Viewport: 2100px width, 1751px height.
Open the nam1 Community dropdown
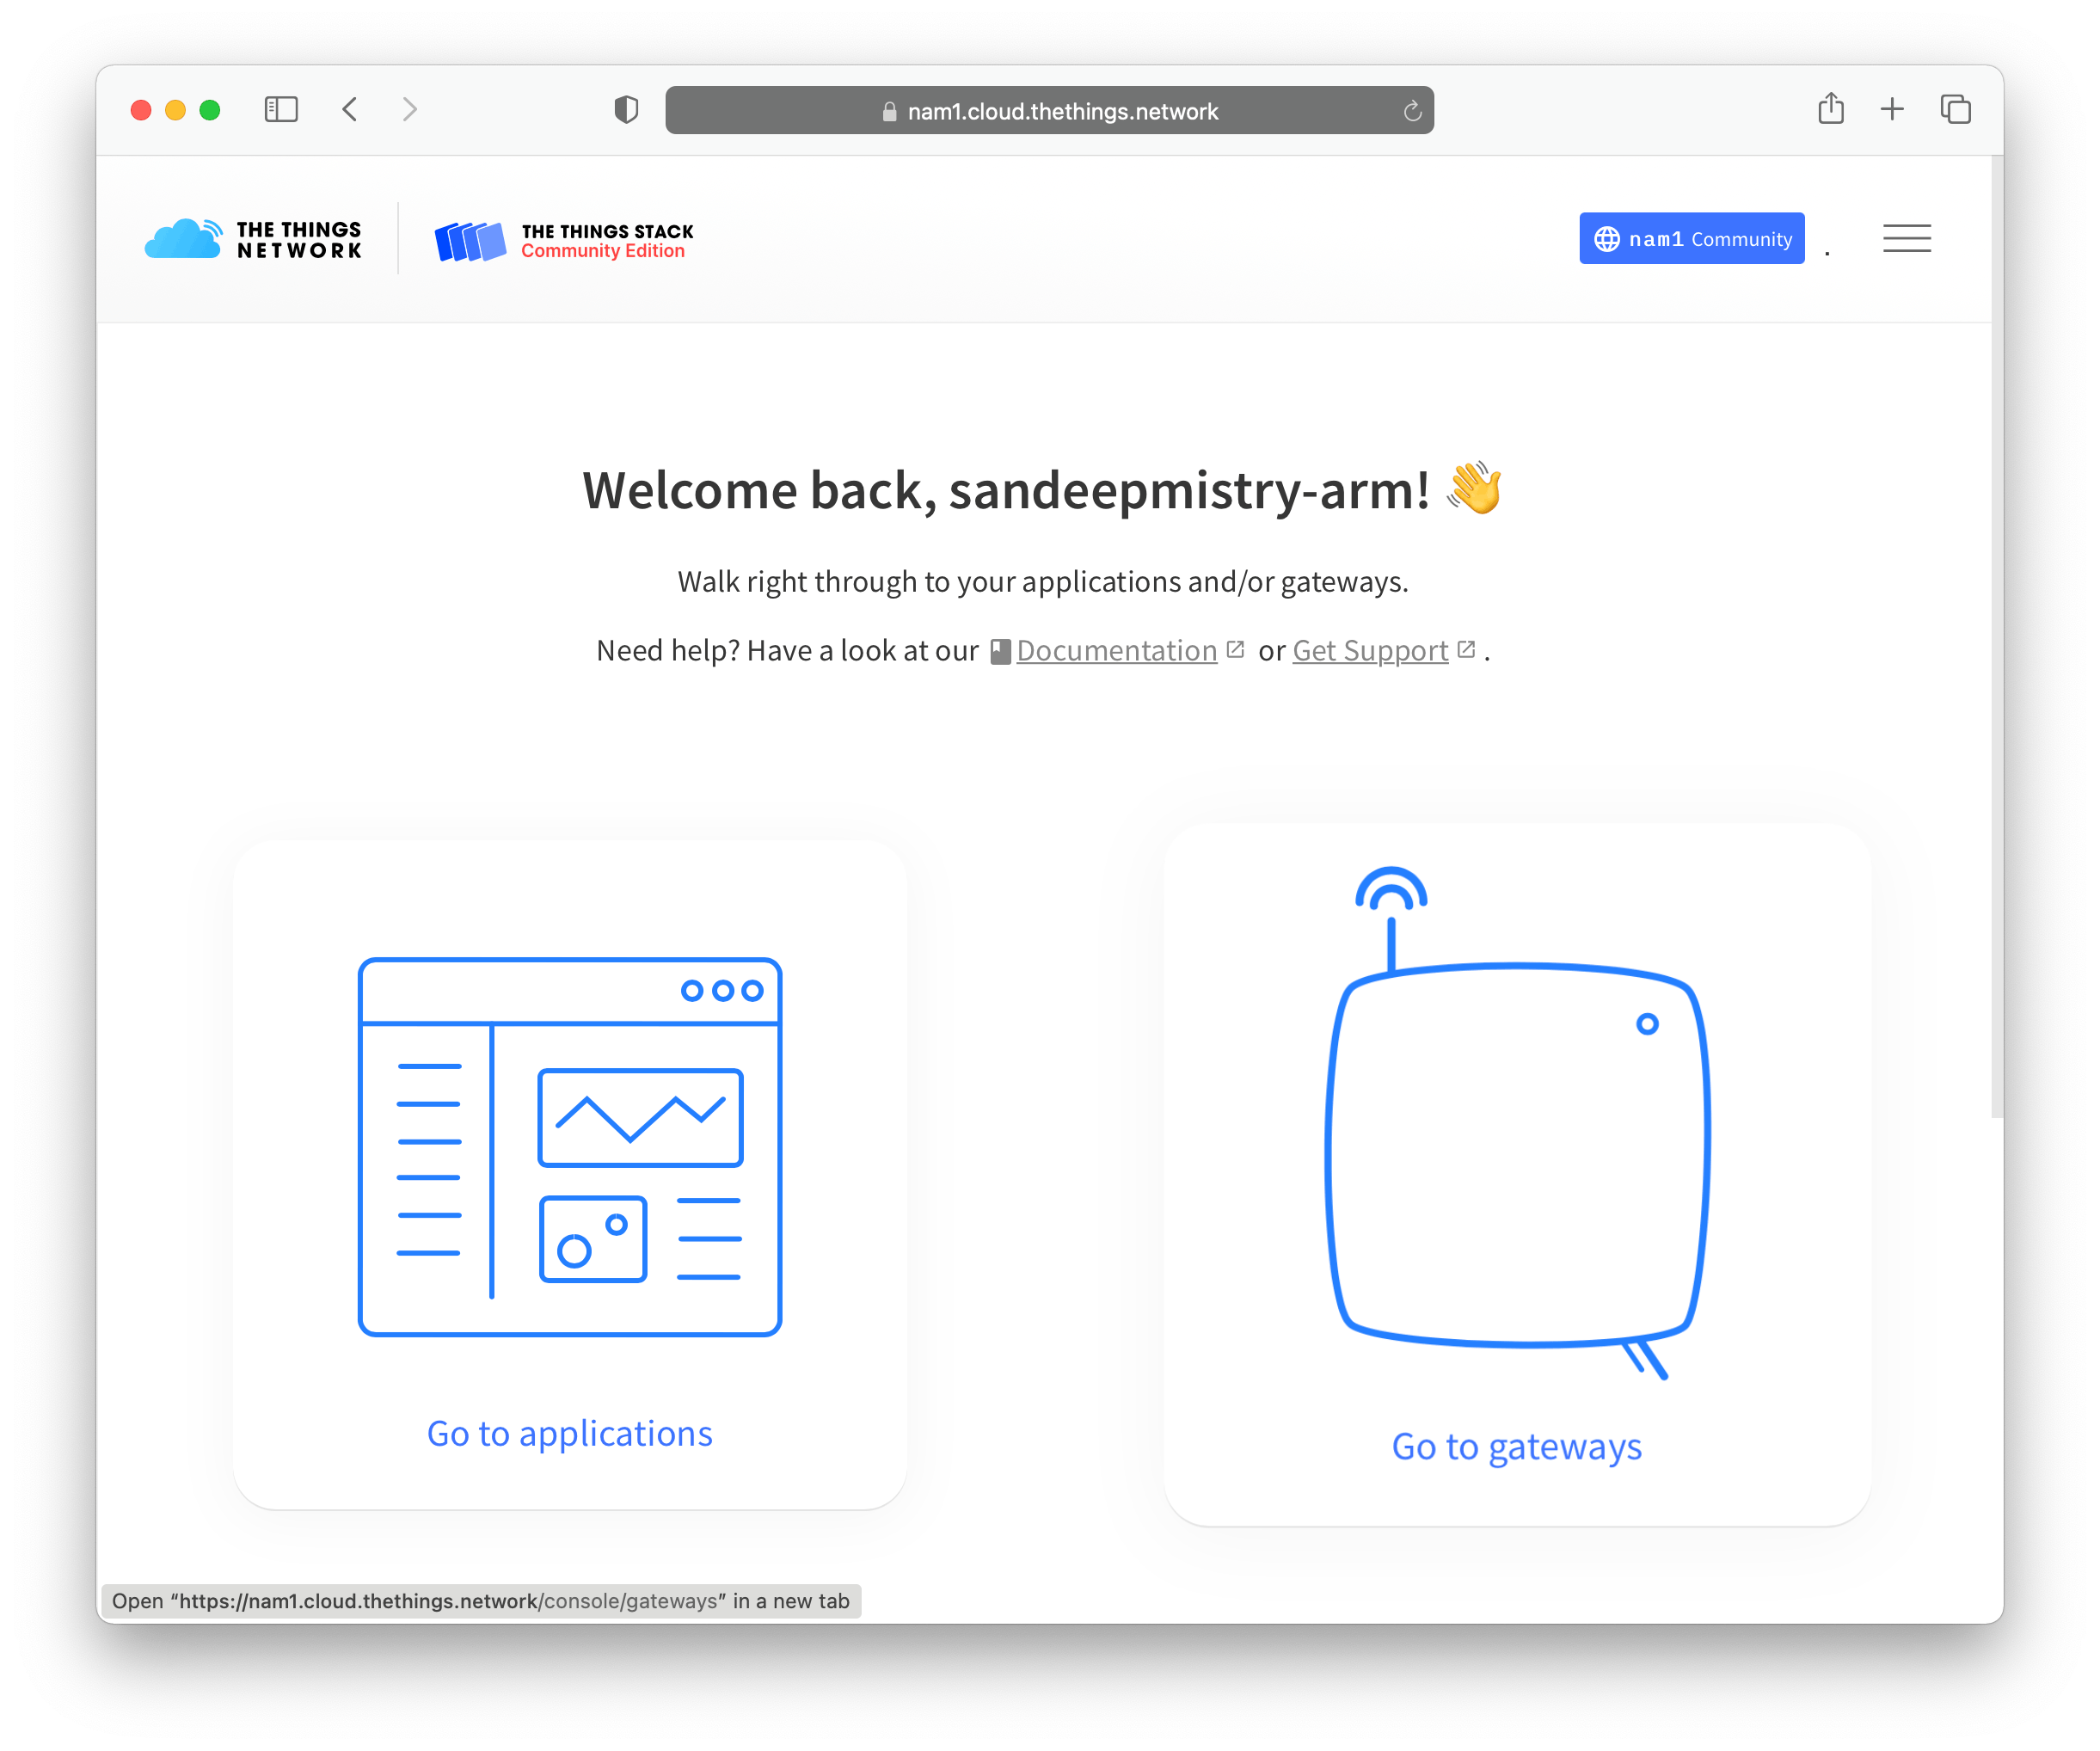pos(1693,237)
